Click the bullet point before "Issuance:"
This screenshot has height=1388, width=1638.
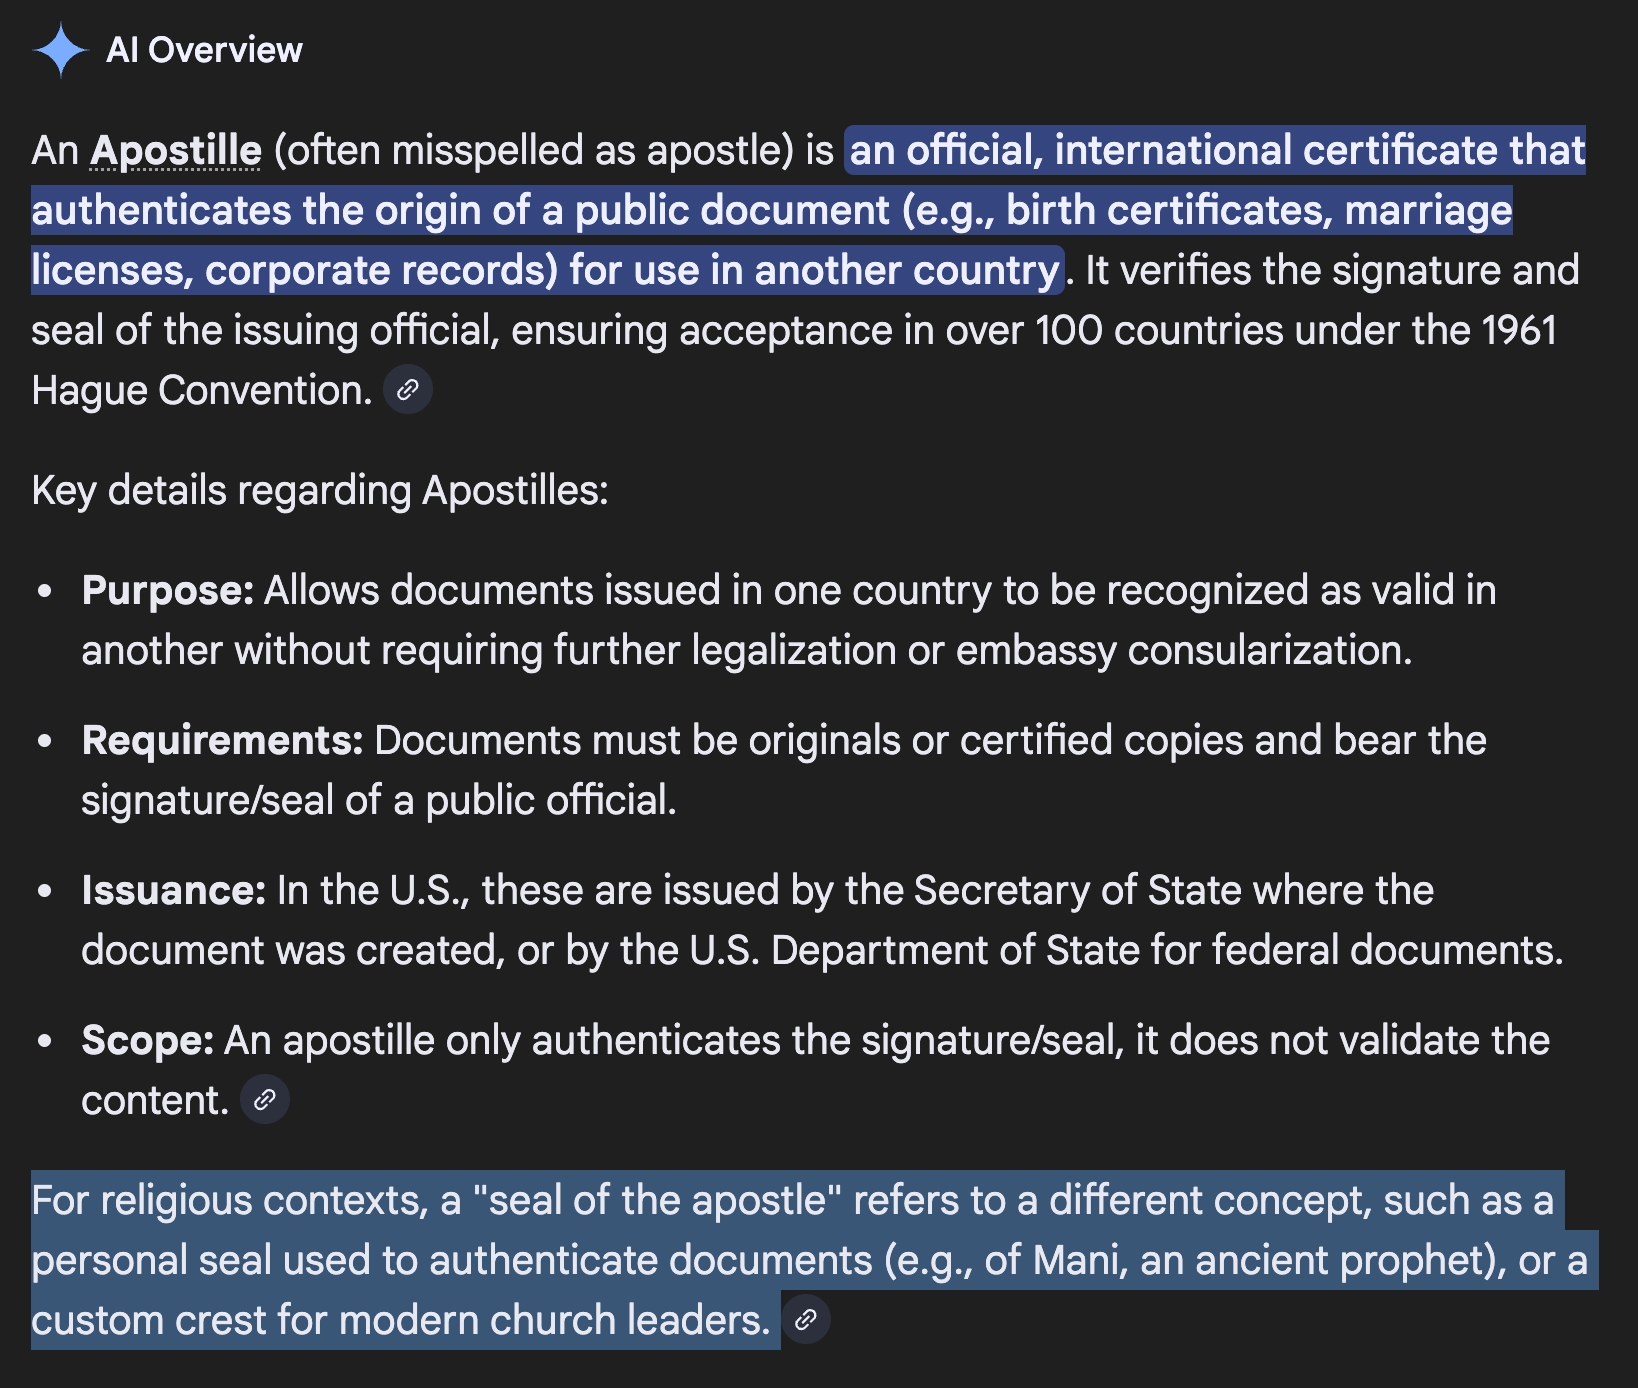[x=44, y=891]
